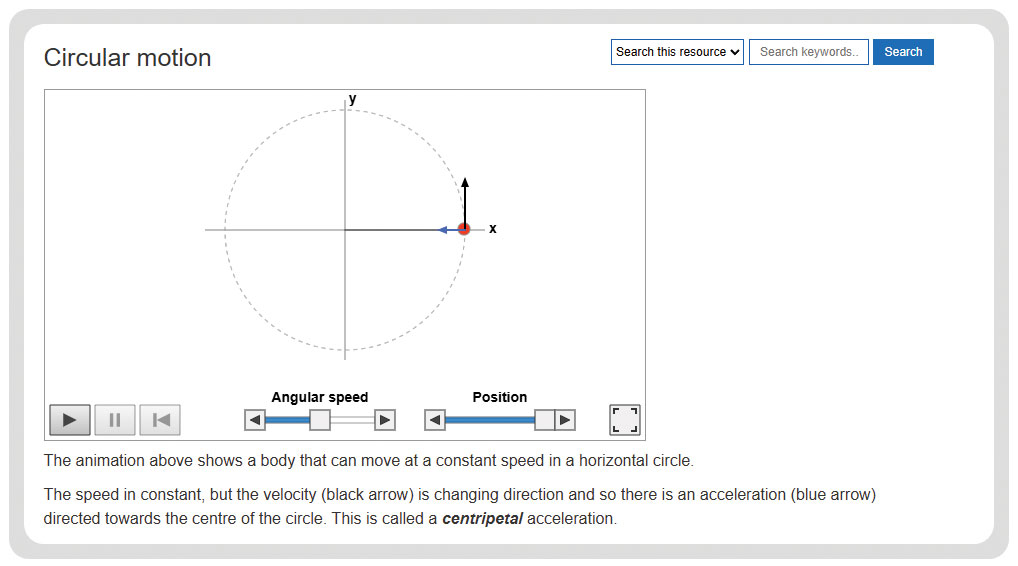The height and width of the screenshot is (566, 1018).
Task: Click the filled blue Position slider track
Action: click(490, 420)
